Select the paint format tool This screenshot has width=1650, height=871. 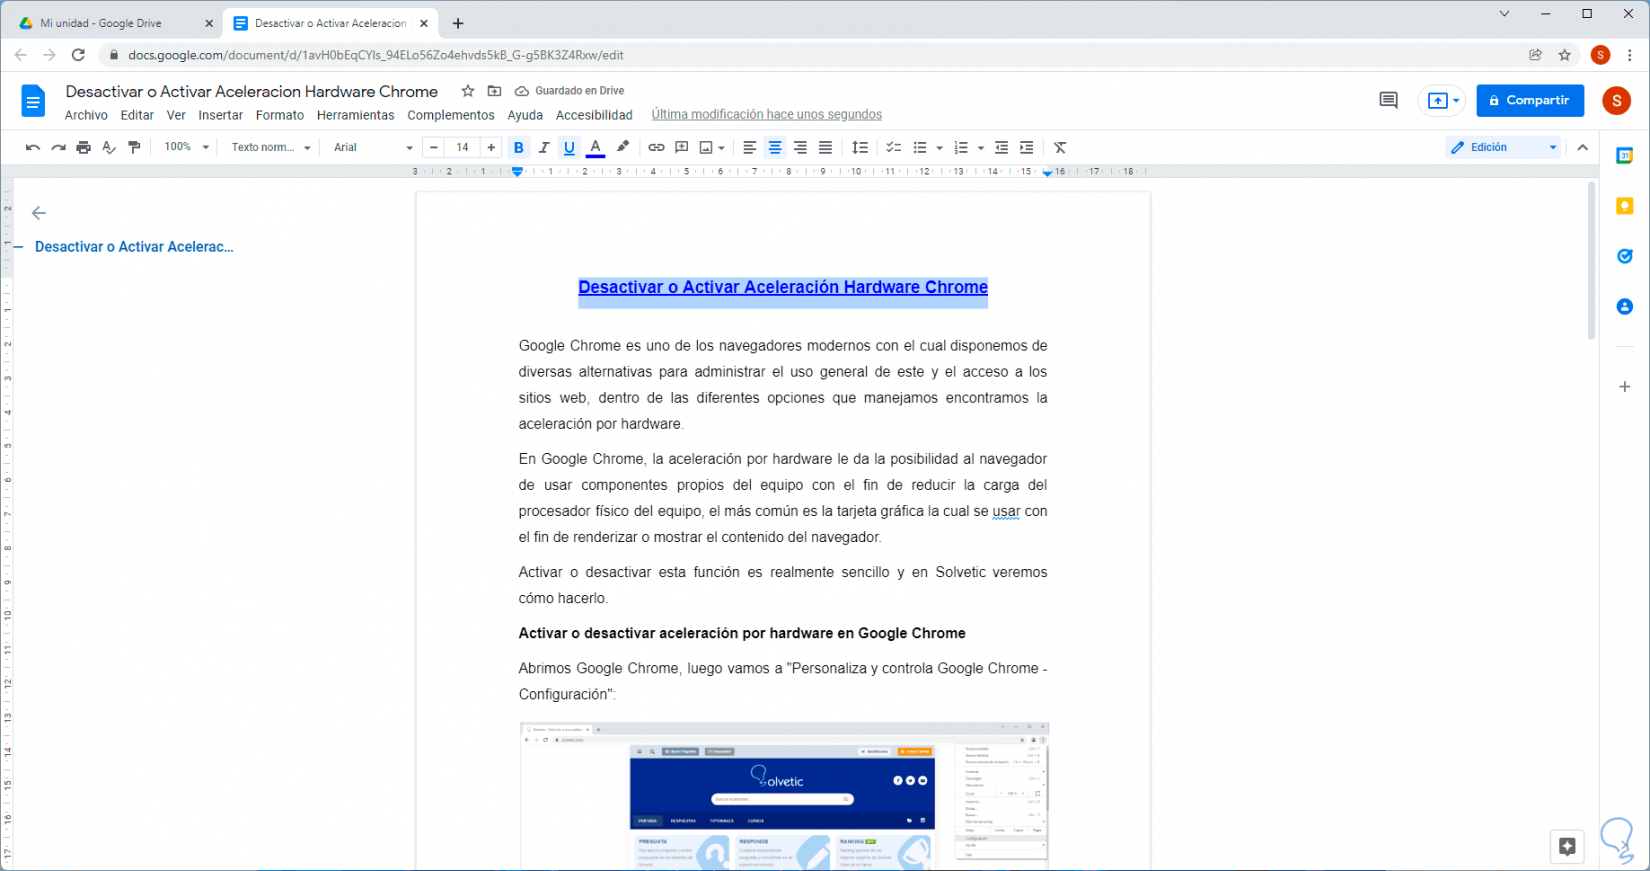coord(135,147)
